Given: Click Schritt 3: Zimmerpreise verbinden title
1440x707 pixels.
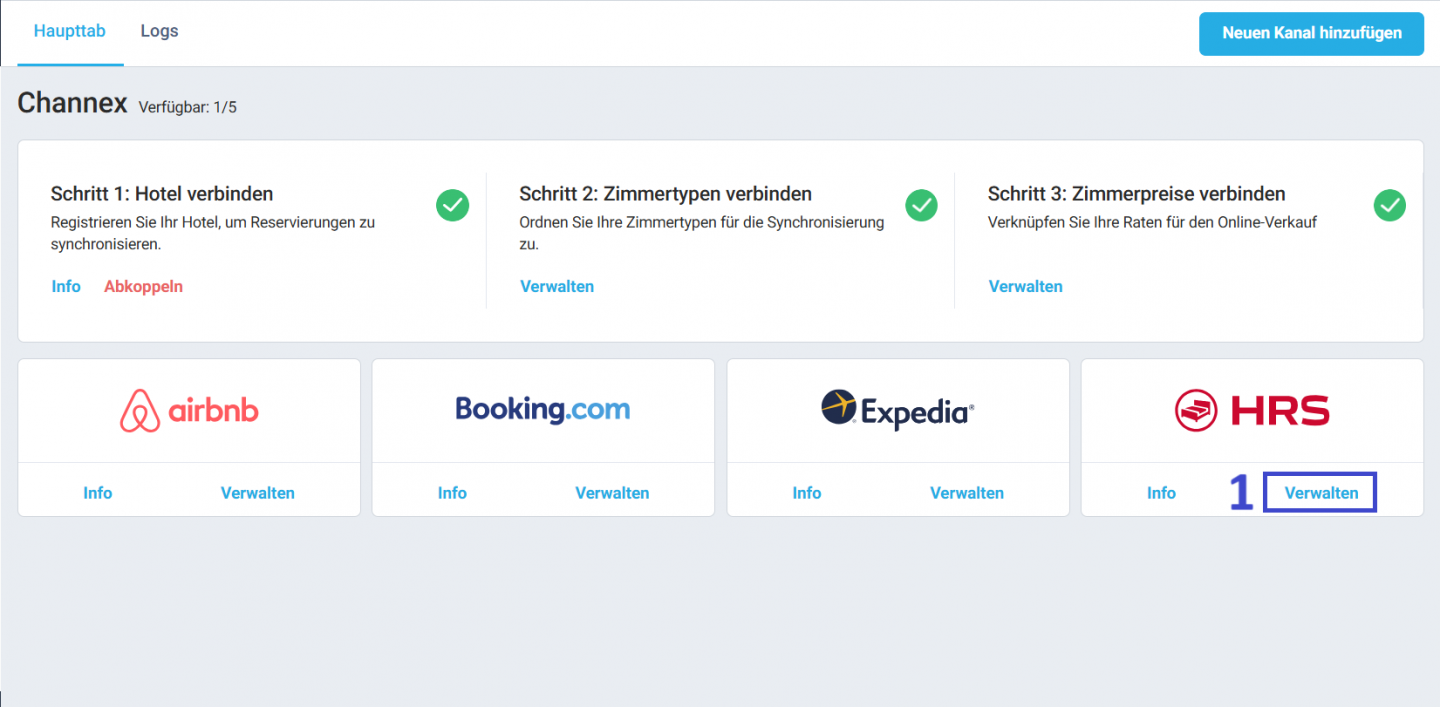Looking at the screenshot, I should (x=1137, y=194).
